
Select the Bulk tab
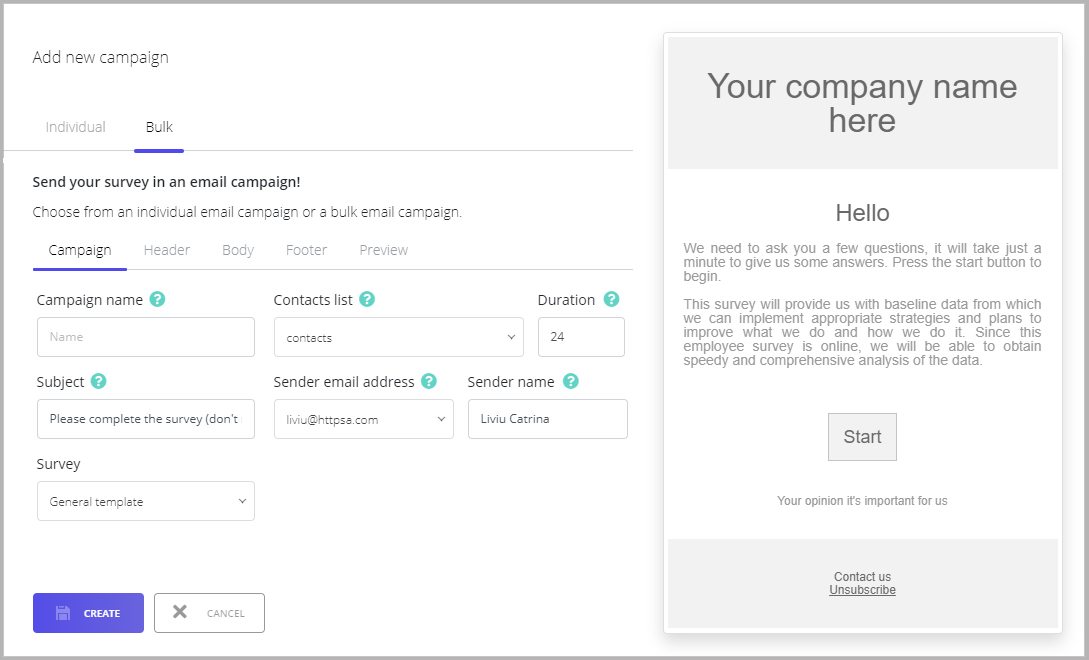(x=159, y=127)
